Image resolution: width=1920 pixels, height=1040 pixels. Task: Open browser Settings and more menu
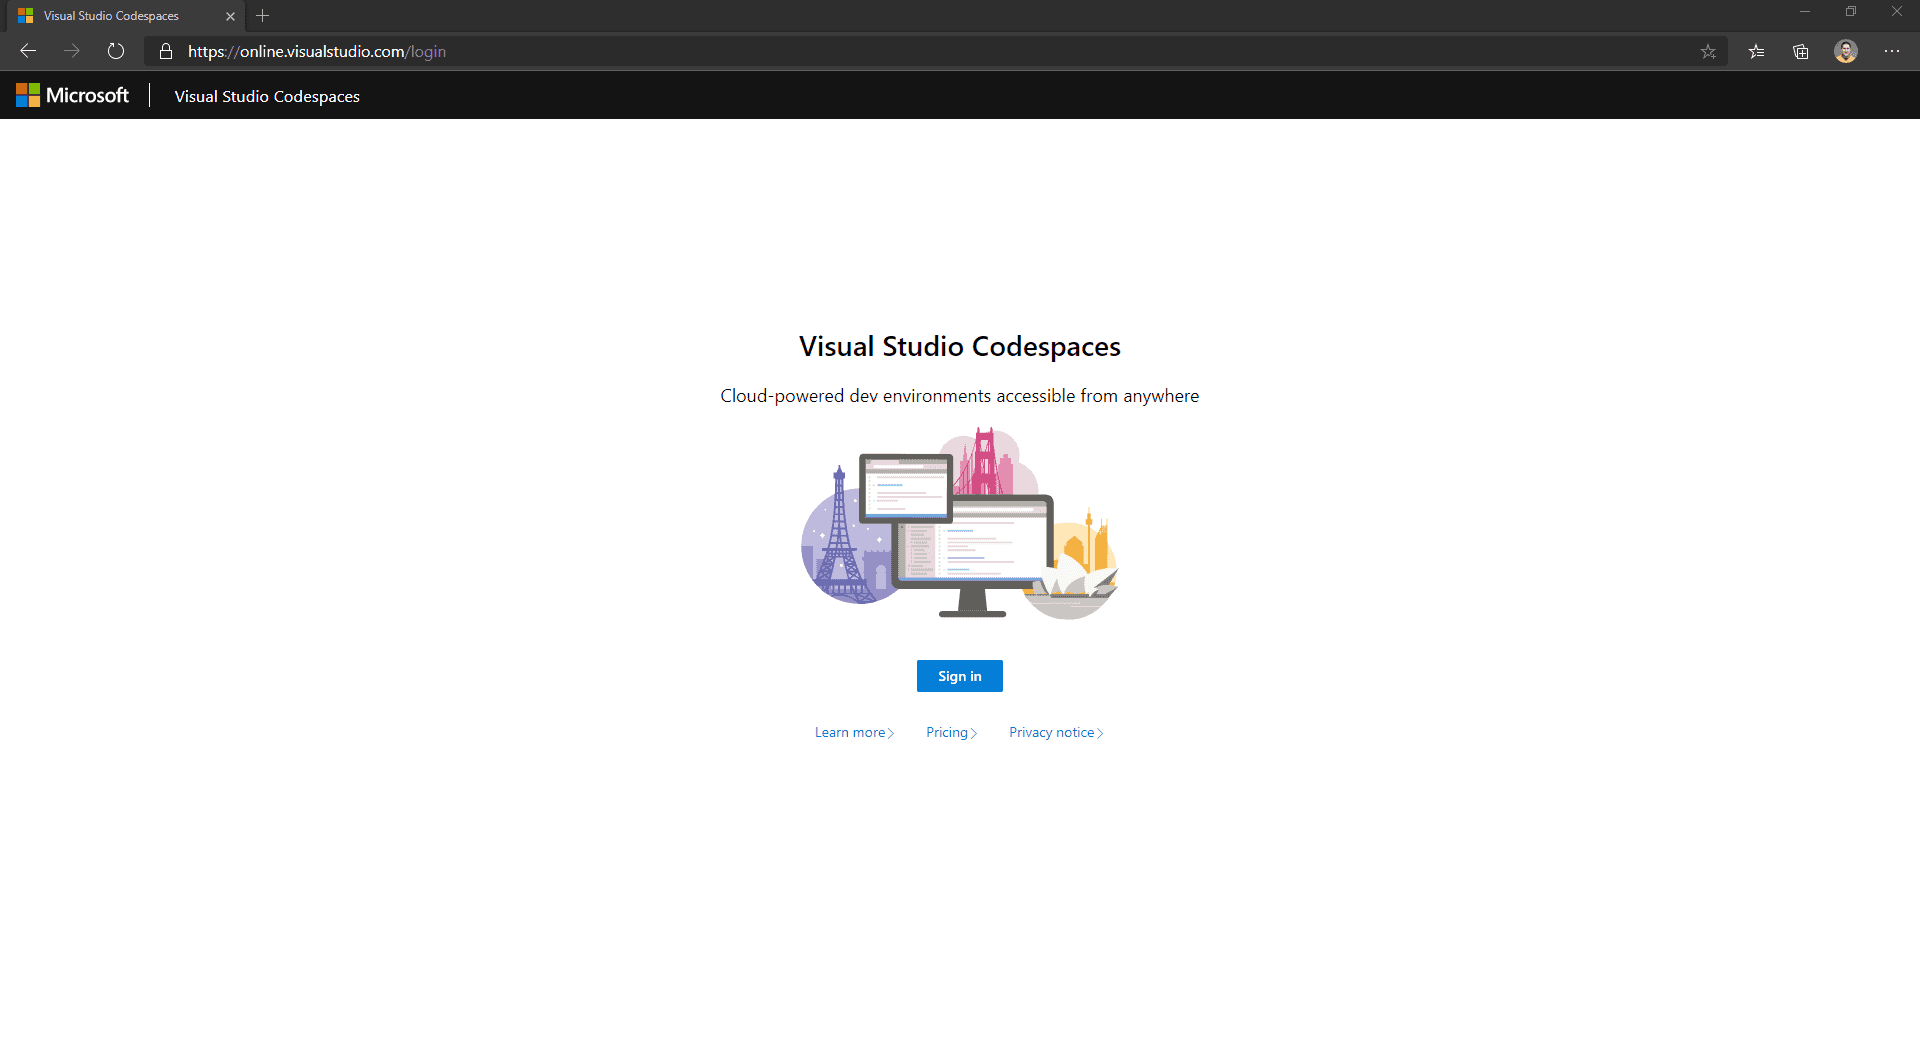coord(1892,51)
